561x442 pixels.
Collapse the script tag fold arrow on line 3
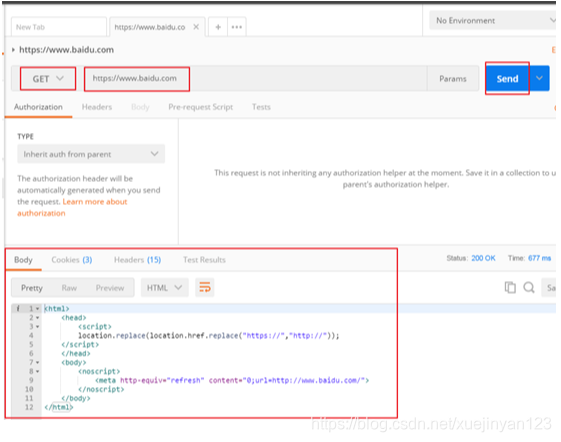tap(37, 326)
